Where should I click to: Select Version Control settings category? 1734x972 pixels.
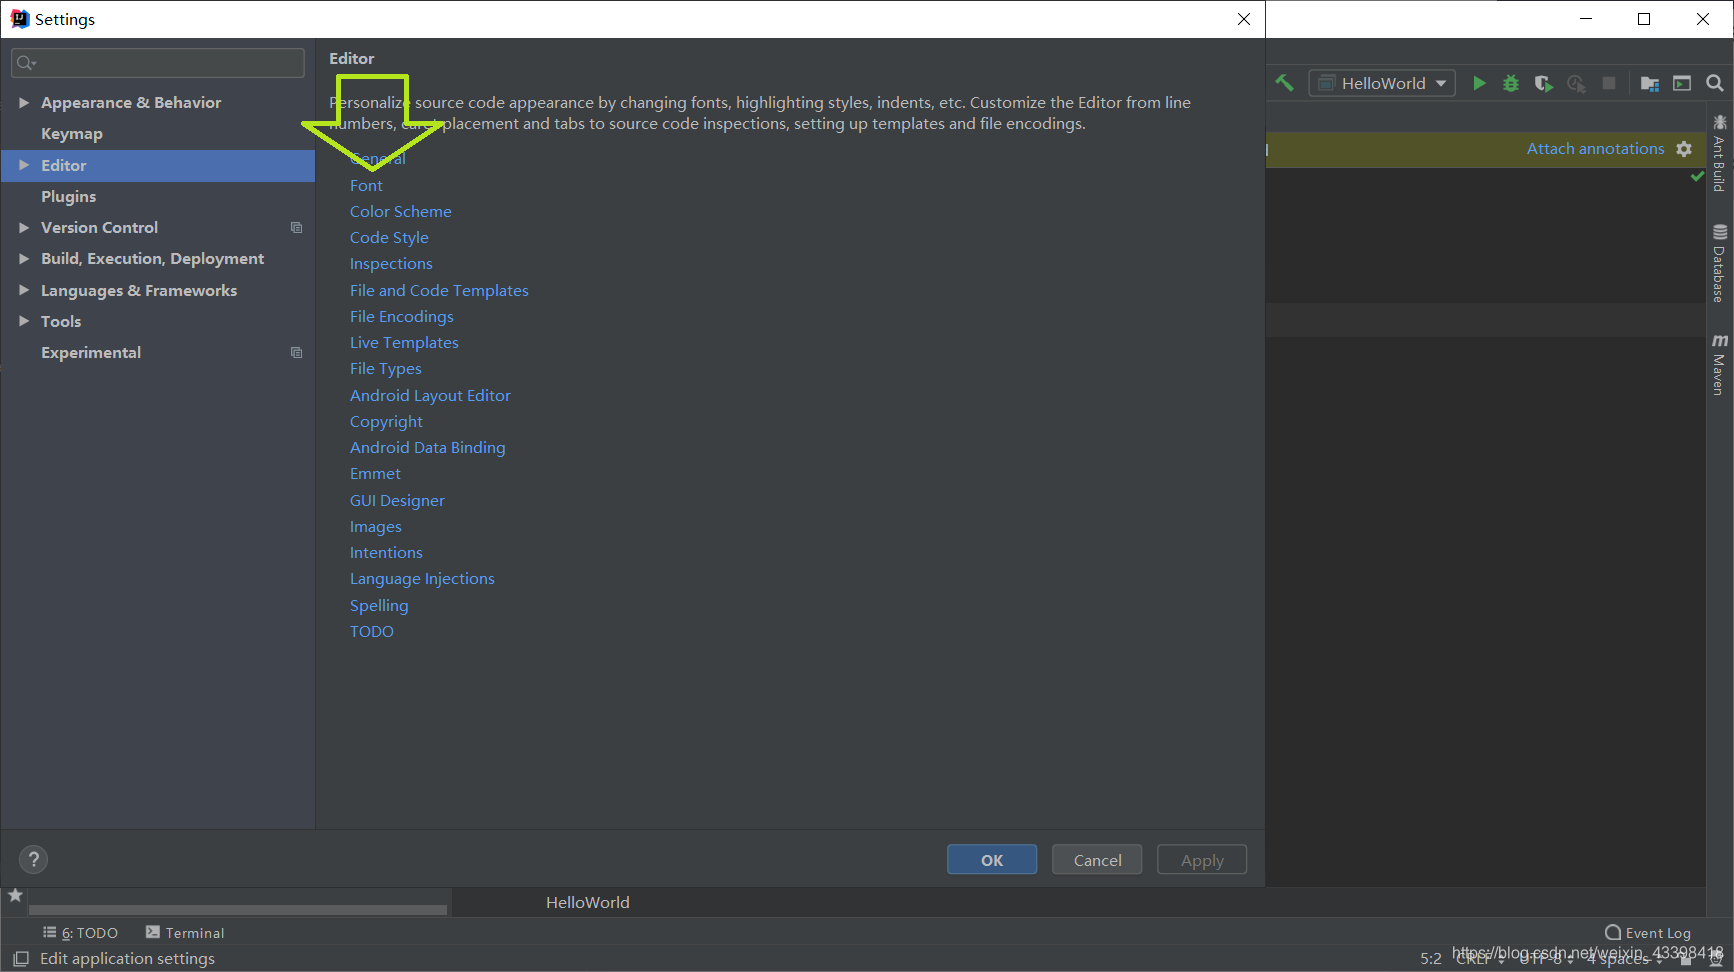99,228
